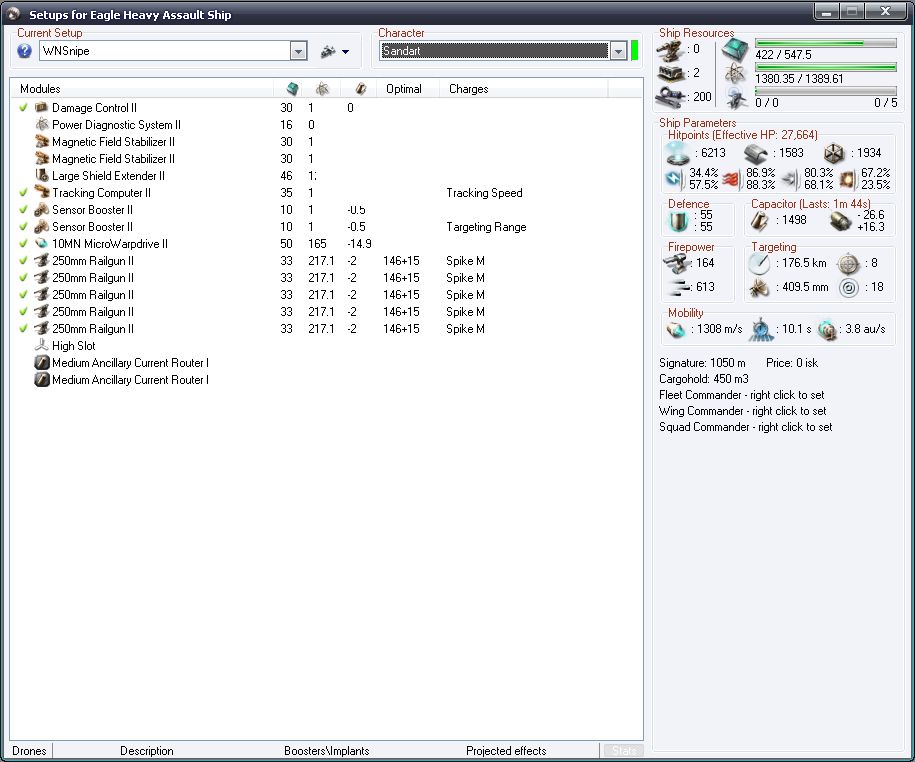
Task: Click the powergrid usage progress bar
Action: [x=826, y=68]
